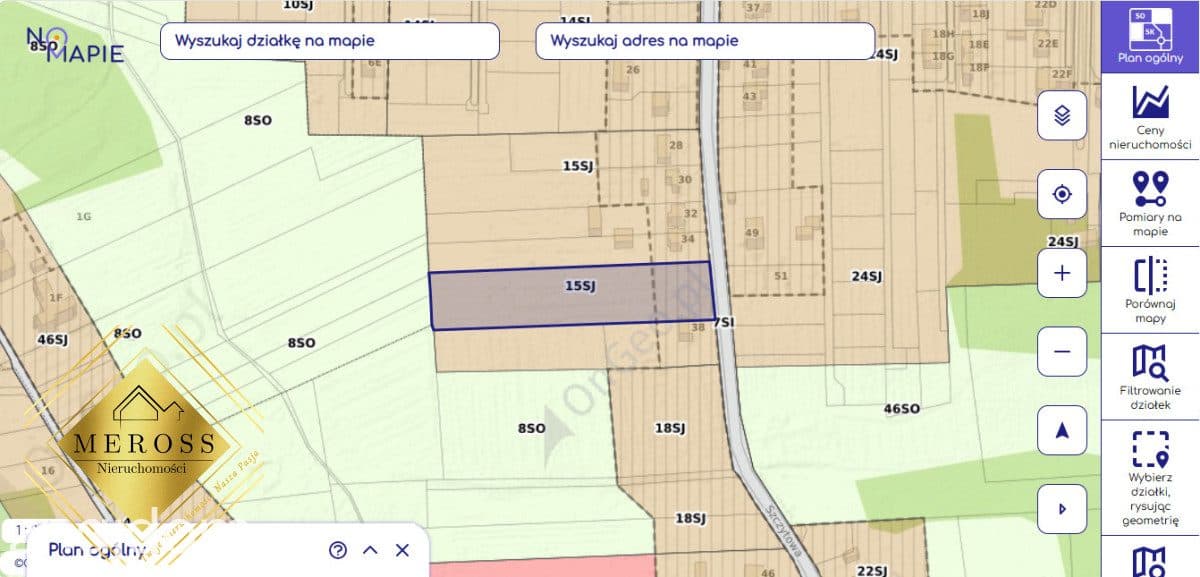Click the Wyszukaj adres na mapie field
Screen dimensions: 1200x577
706,41
